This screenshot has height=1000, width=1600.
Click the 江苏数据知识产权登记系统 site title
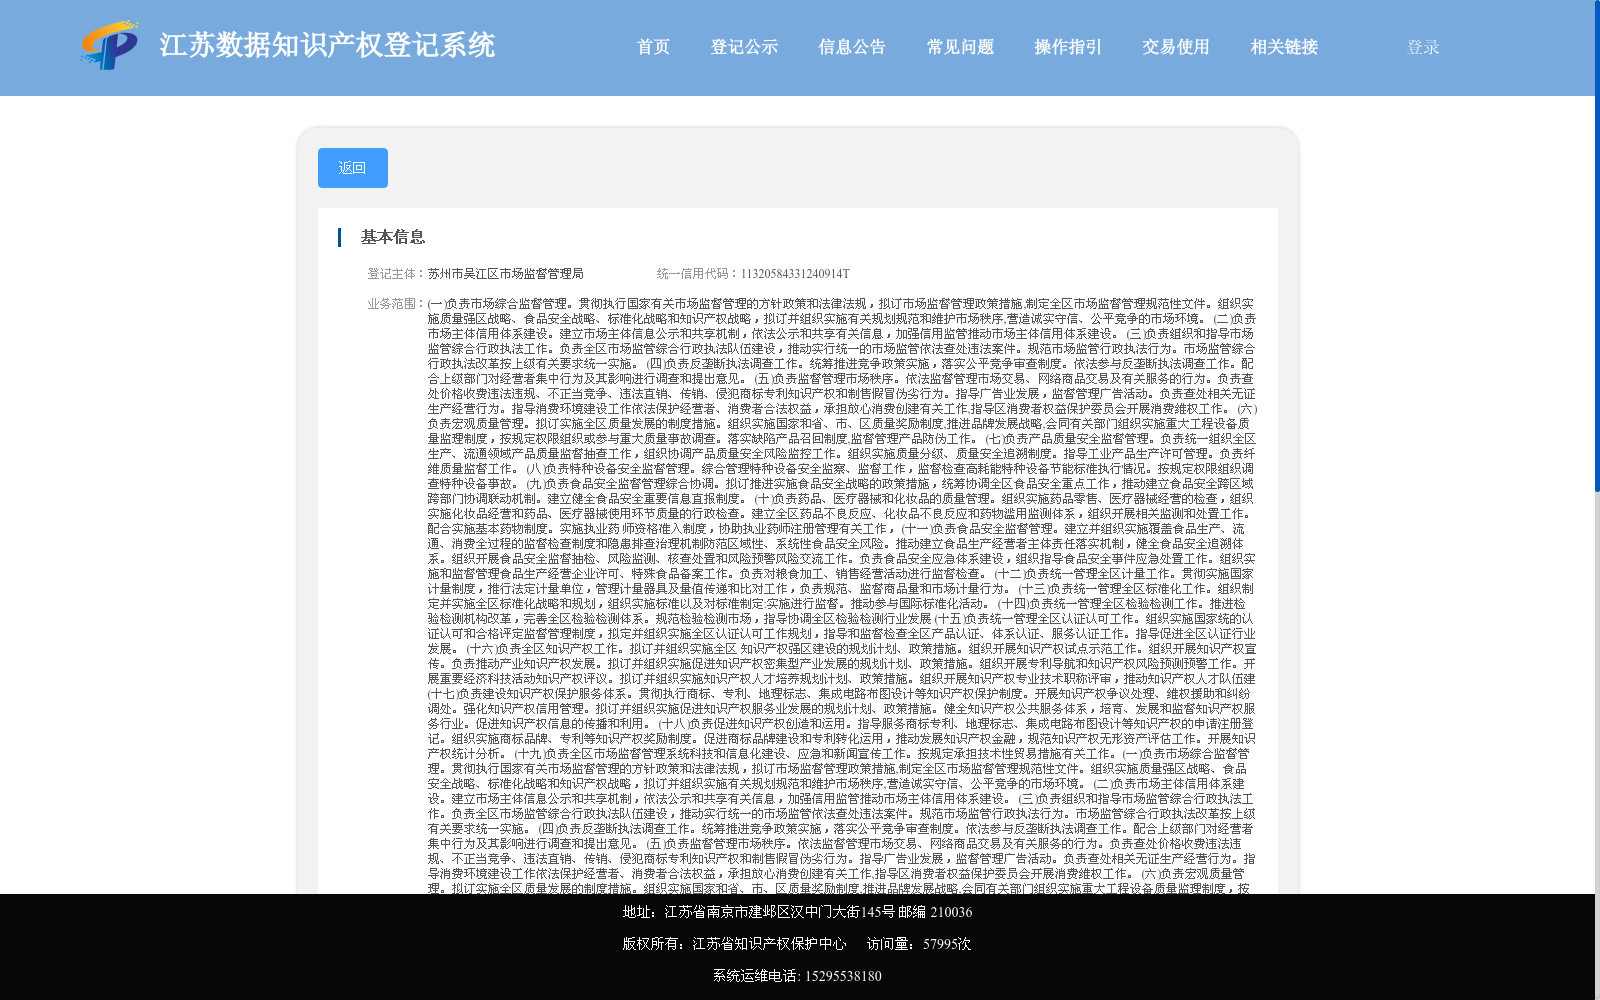(x=328, y=45)
